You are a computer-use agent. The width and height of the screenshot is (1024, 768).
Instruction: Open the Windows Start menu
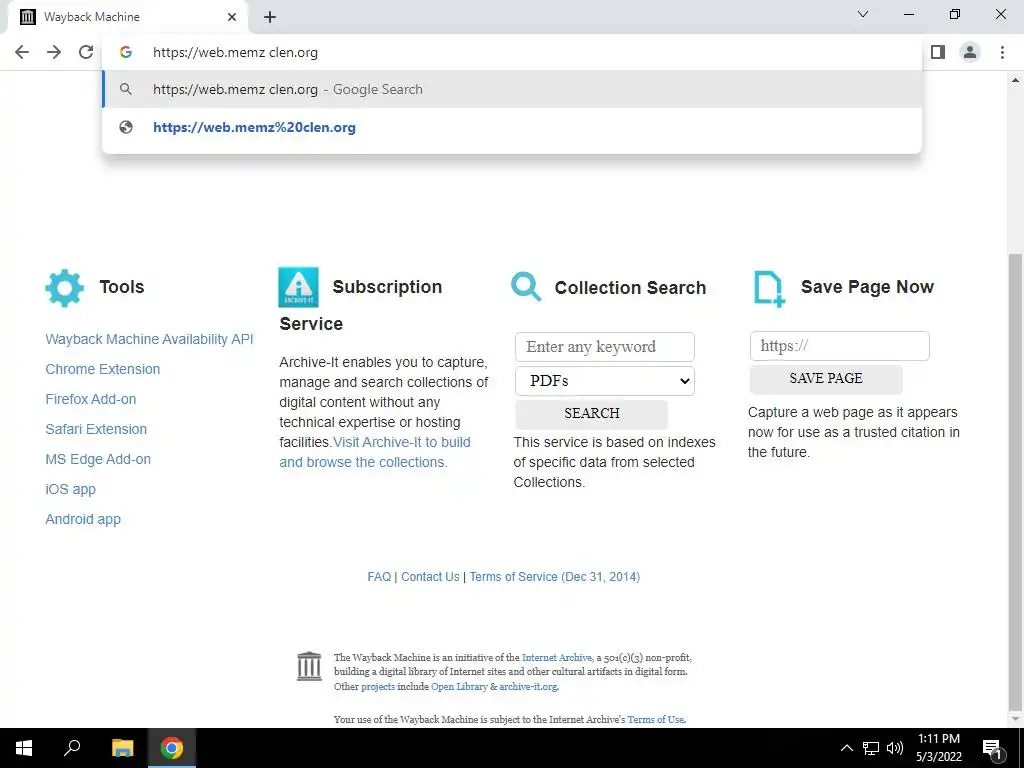(x=24, y=748)
